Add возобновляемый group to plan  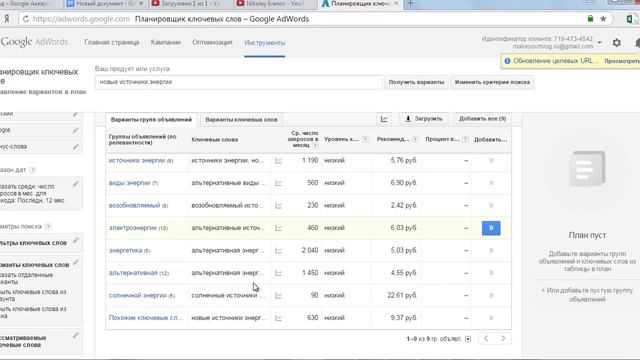tap(491, 205)
